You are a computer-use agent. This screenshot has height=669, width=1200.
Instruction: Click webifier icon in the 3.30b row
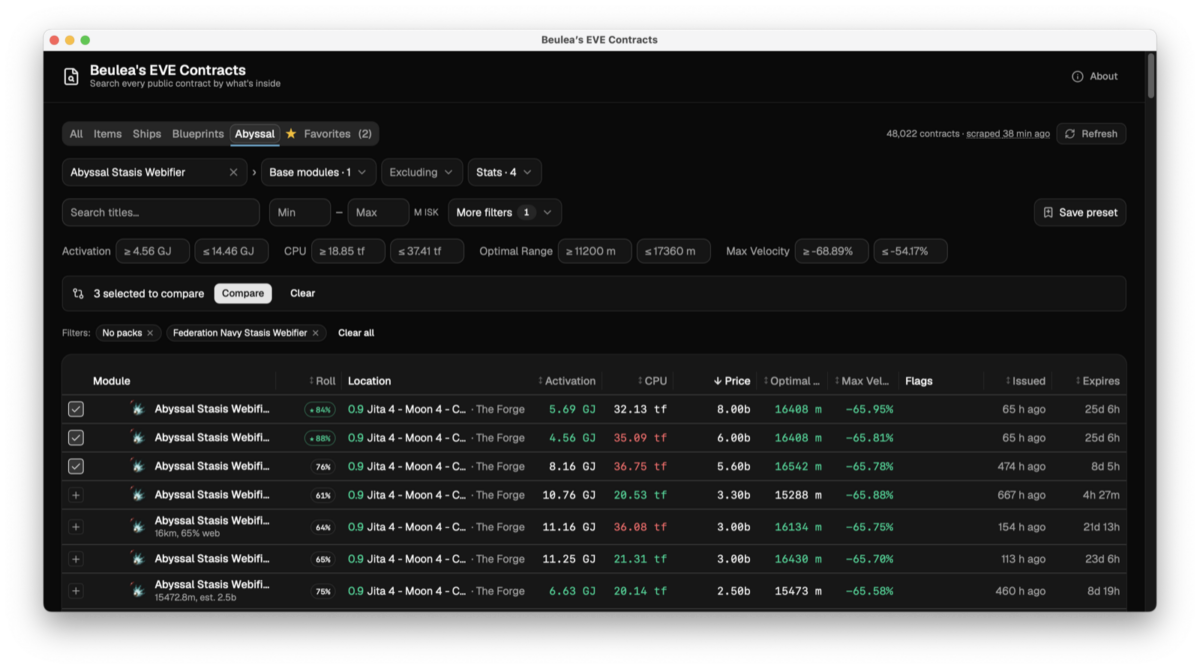coord(137,495)
